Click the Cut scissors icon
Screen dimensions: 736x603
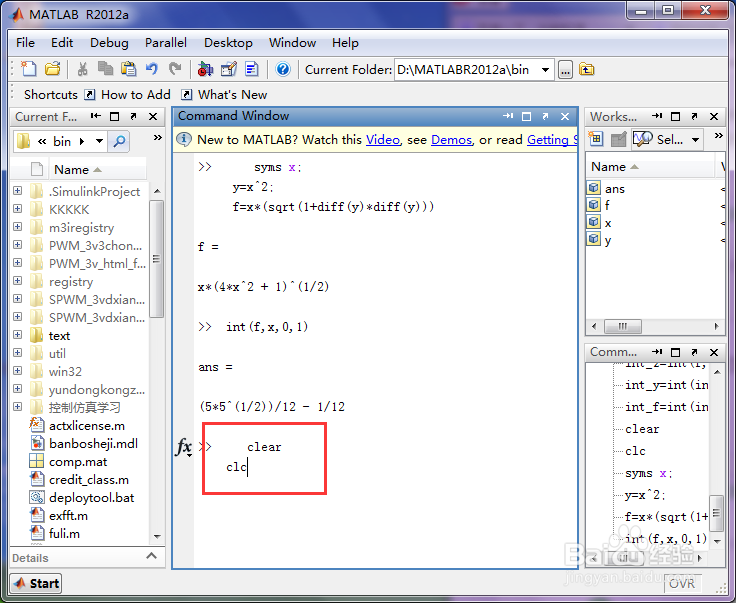(x=83, y=69)
